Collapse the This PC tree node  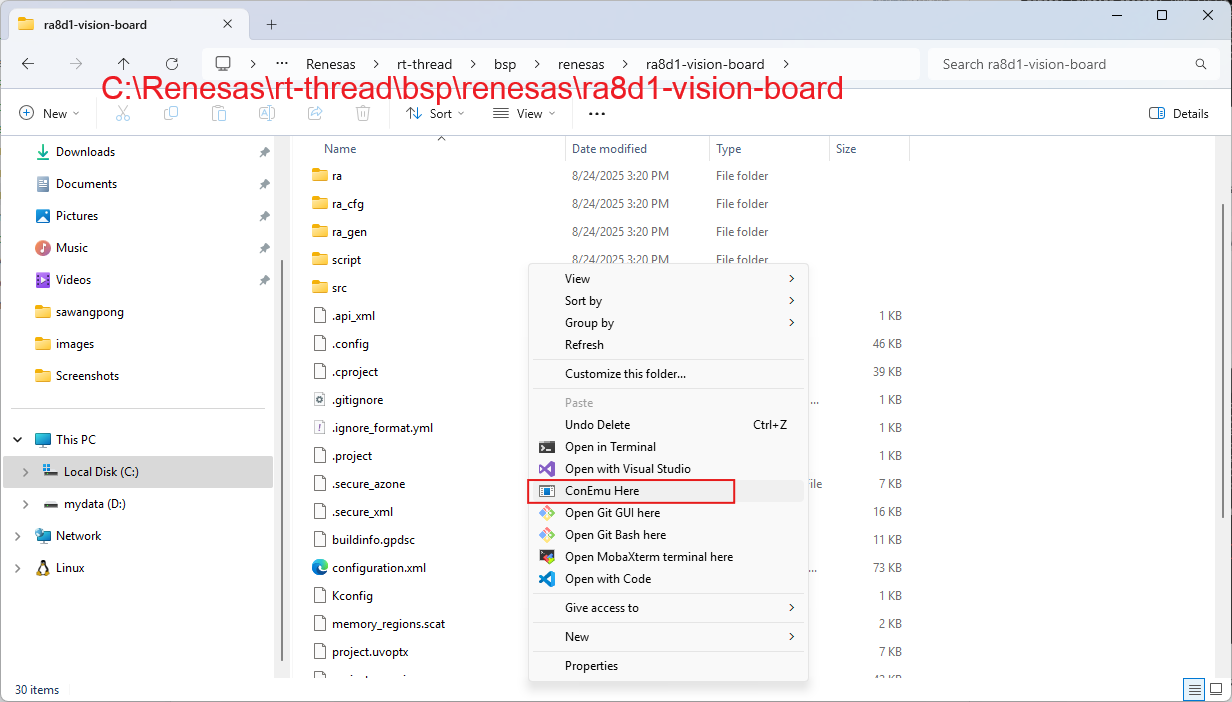point(18,440)
